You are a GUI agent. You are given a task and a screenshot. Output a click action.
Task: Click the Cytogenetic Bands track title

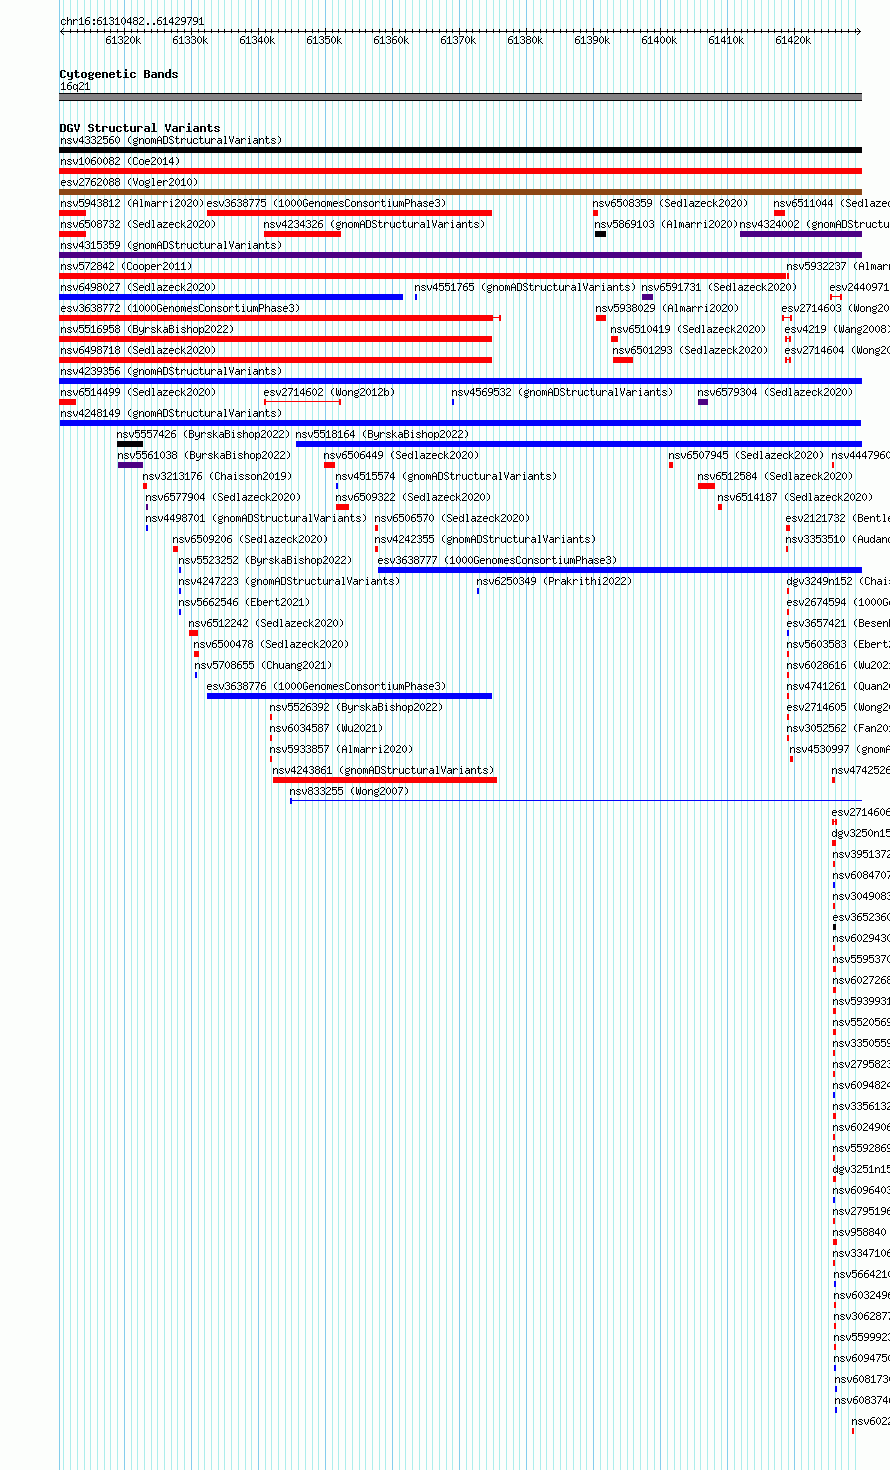point(119,74)
